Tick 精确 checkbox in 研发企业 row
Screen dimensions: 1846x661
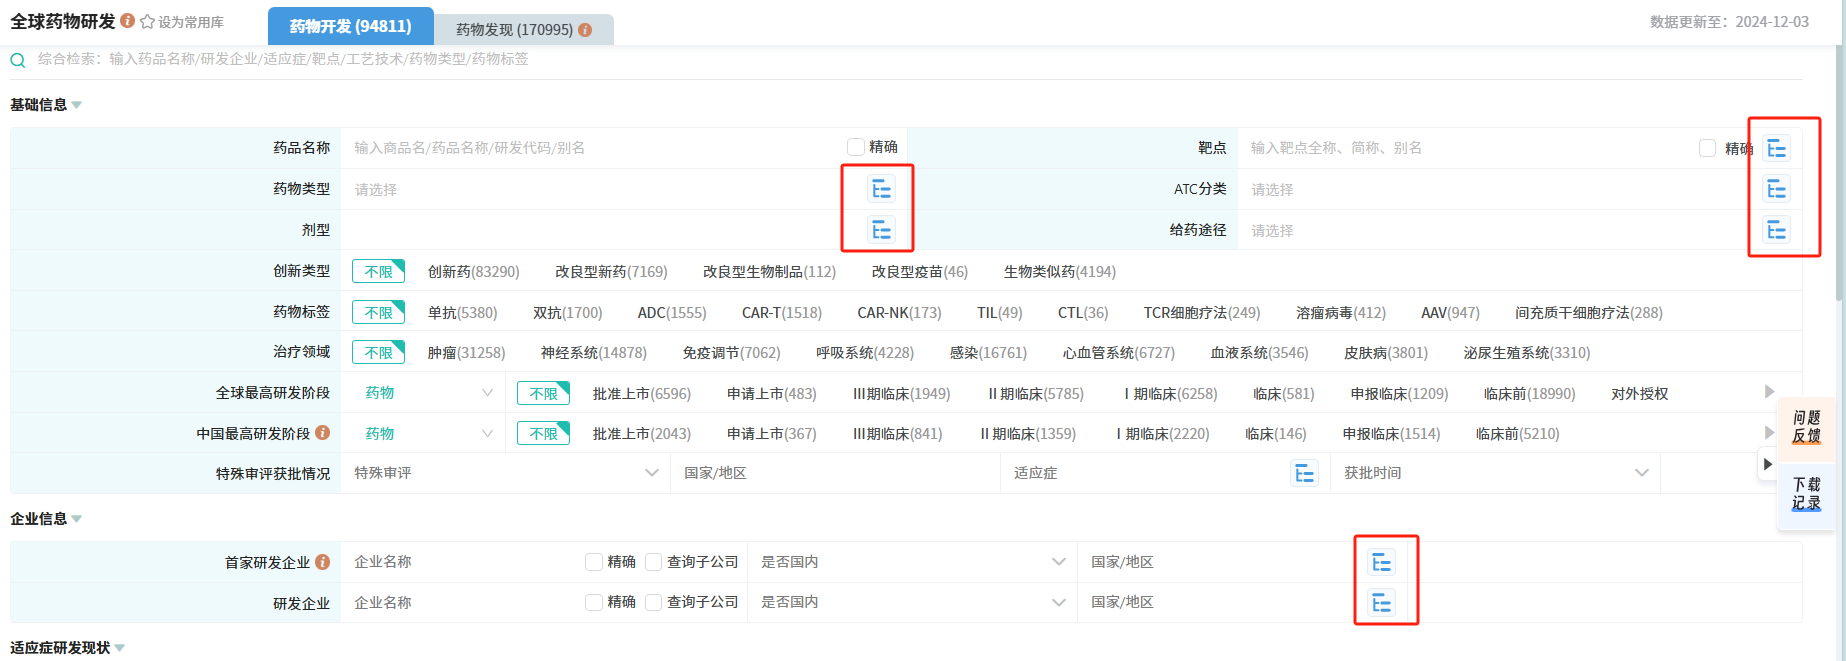[x=593, y=602]
